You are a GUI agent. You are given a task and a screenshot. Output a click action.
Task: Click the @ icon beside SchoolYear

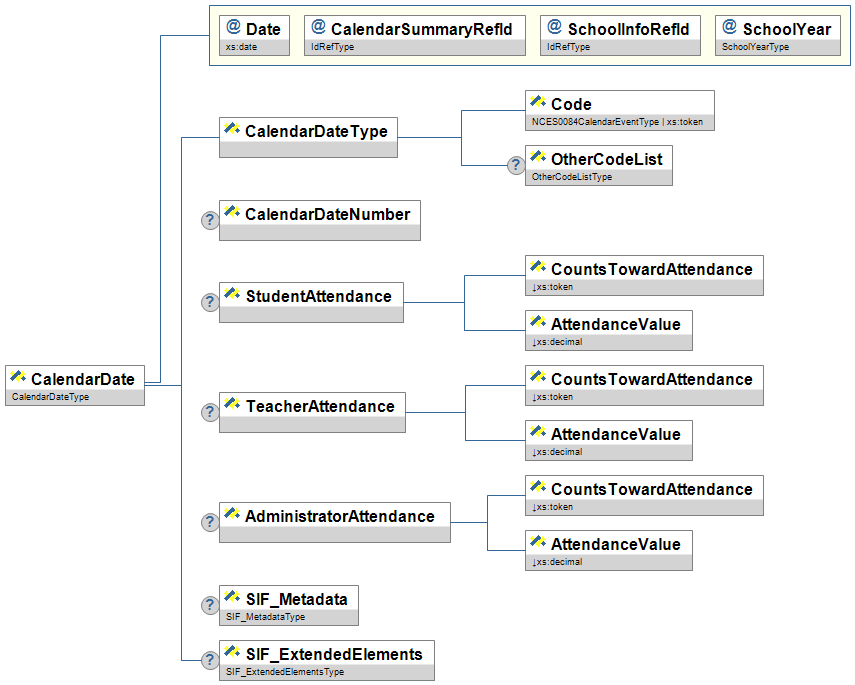click(x=729, y=28)
